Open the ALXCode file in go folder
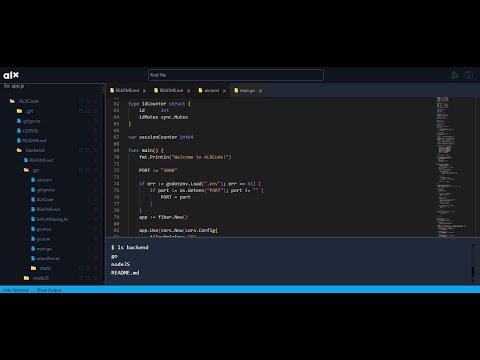This screenshot has height=360, width=480. point(42,199)
